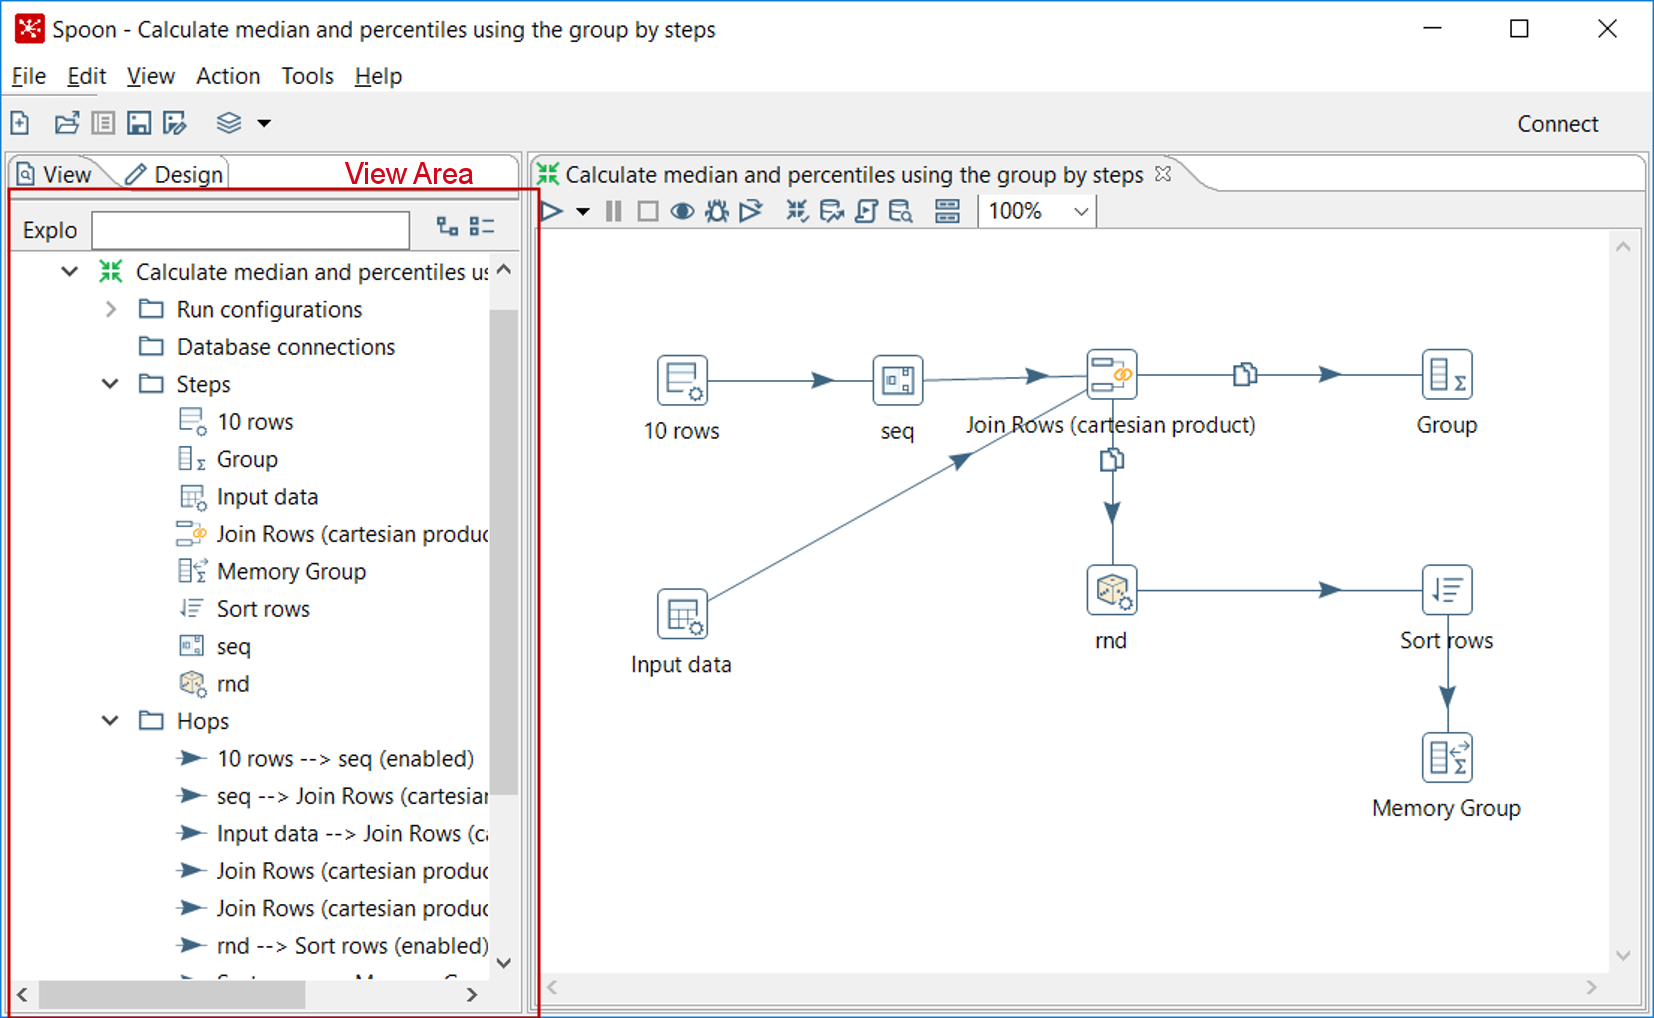Click the Replay transformation icon
Viewport: 1654px width, 1018px height.
click(750, 211)
